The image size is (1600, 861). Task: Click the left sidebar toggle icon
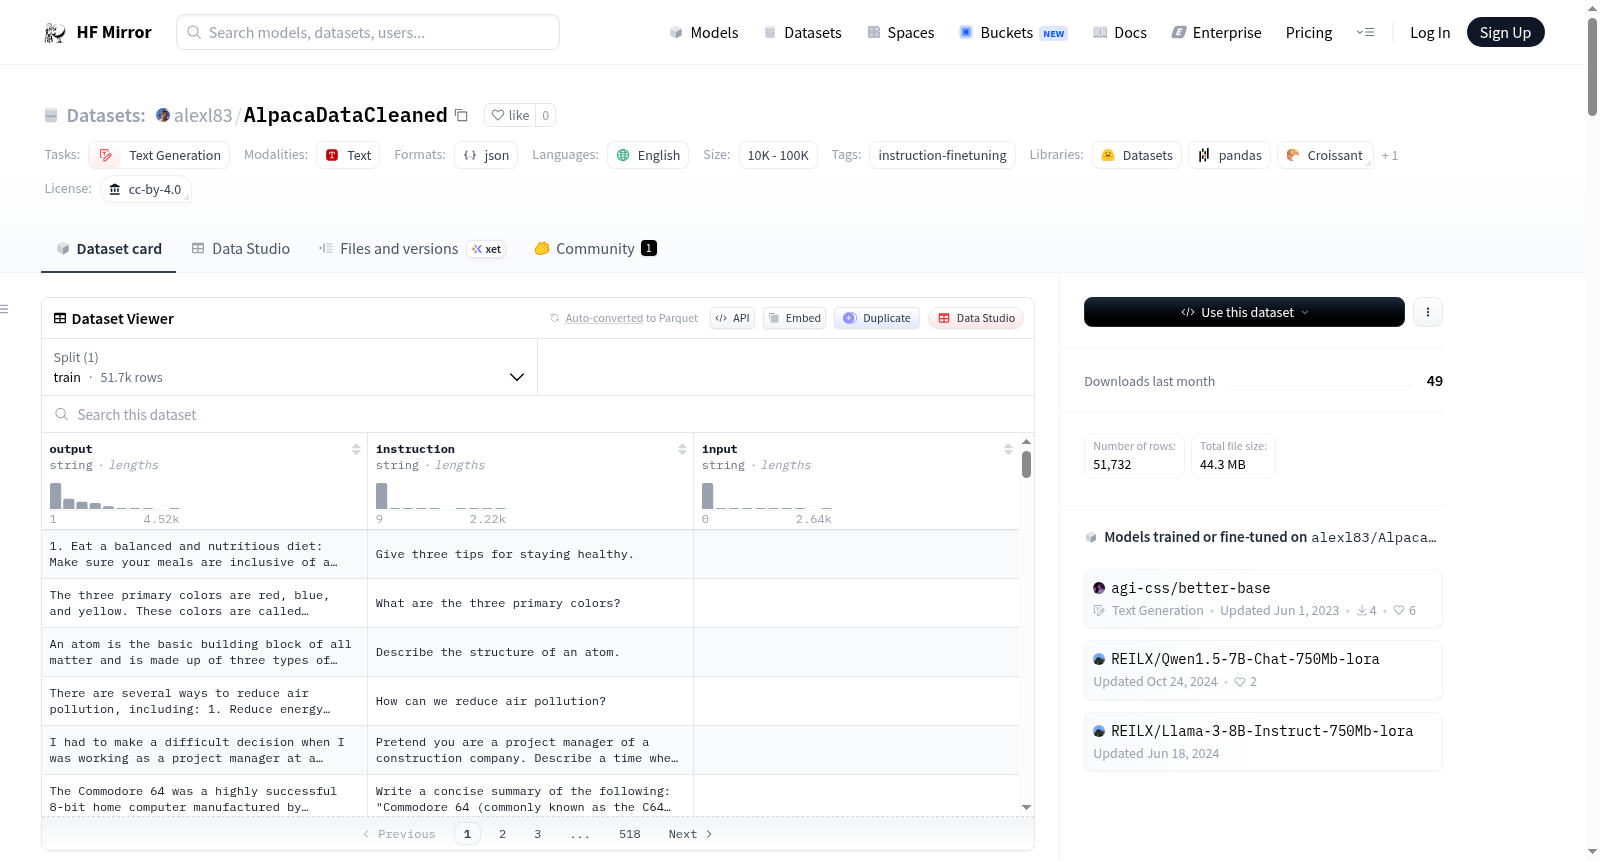(4, 309)
